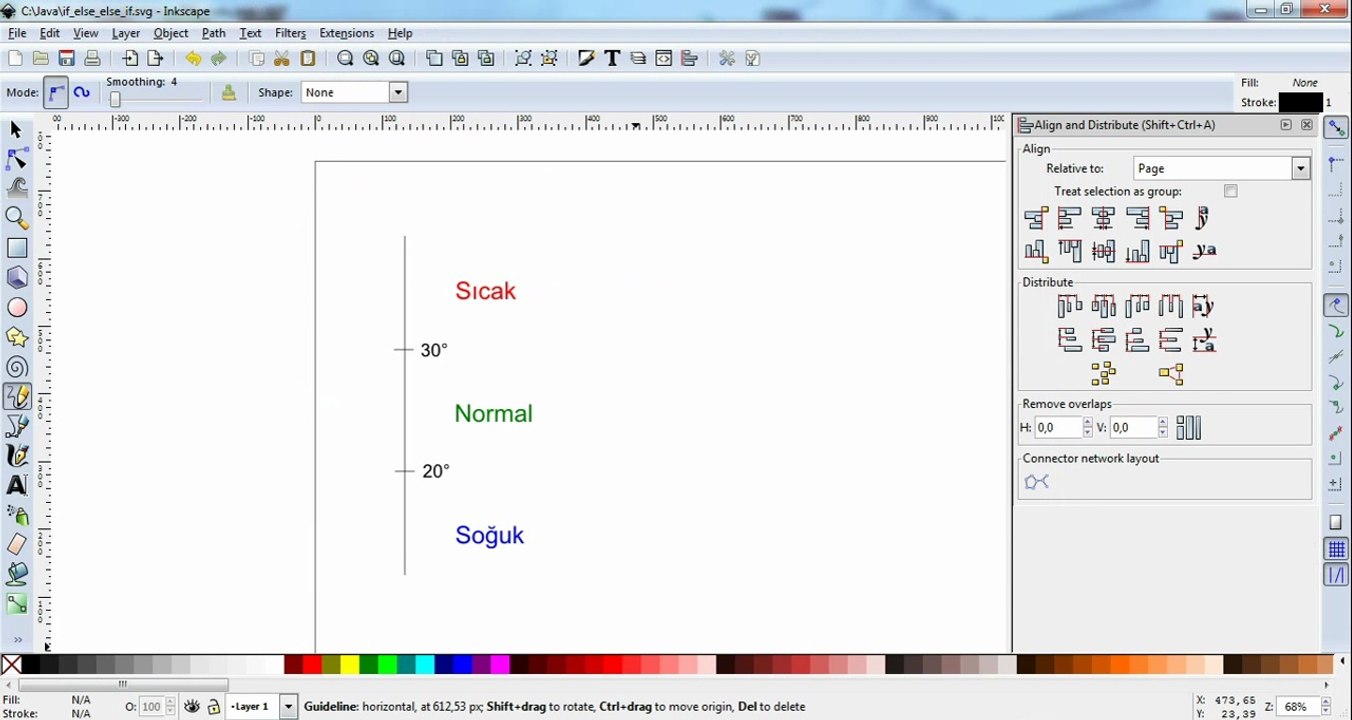Viewport: 1352px width, 720px height.
Task: Select the Star polygon tool
Action: tap(16, 338)
